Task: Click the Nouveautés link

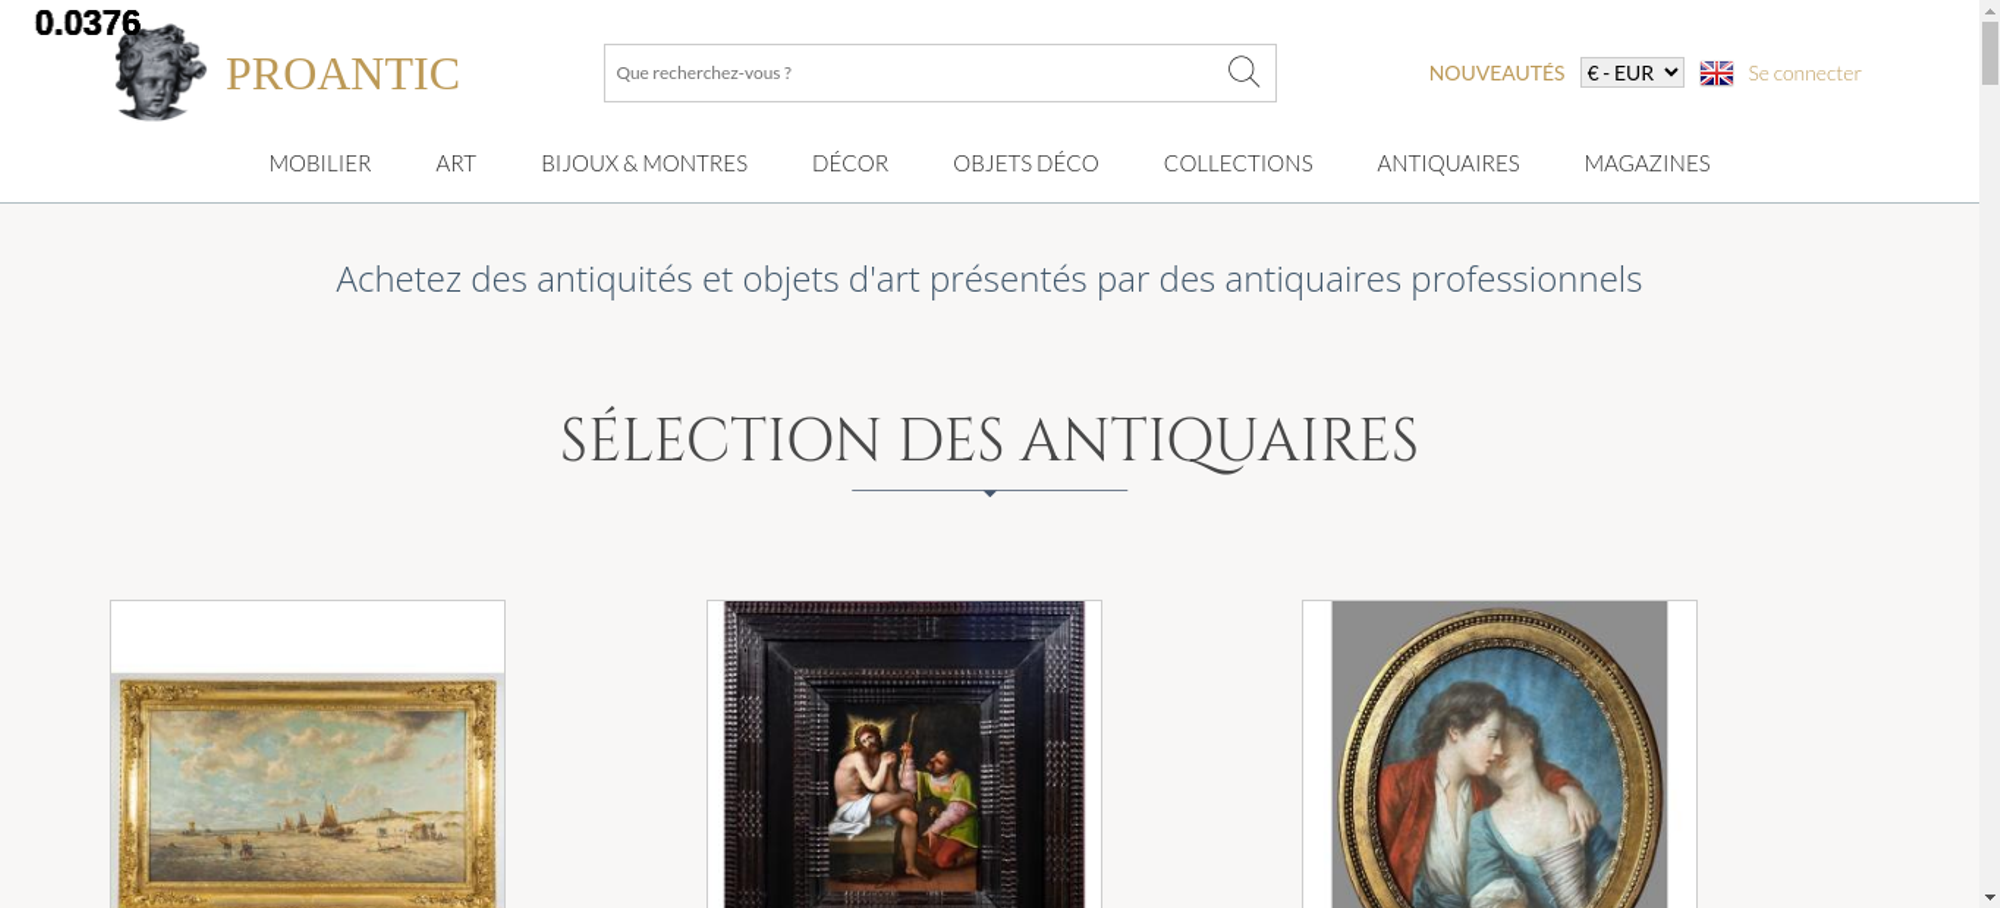Action: 1496,73
